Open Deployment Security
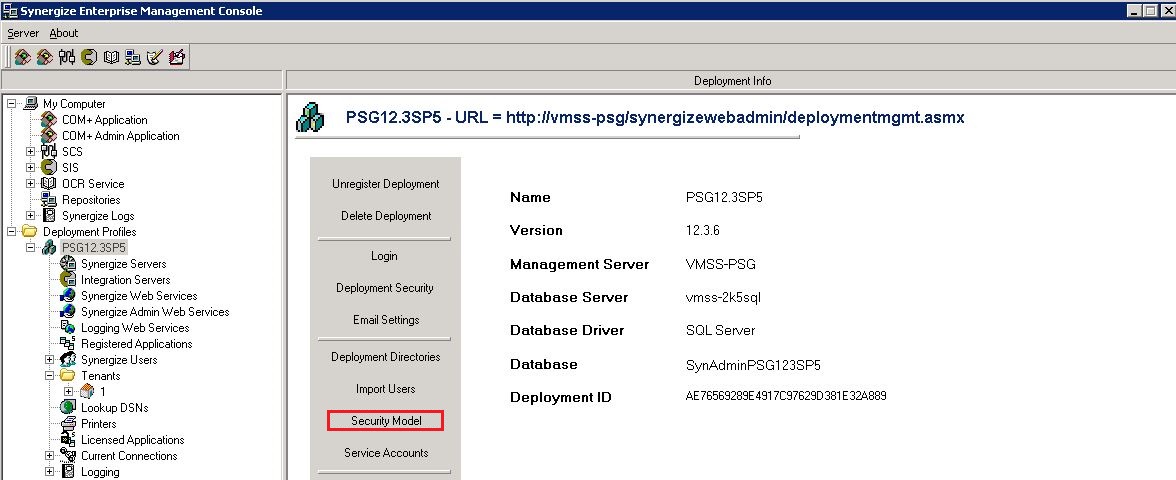The width and height of the screenshot is (1176, 480). pos(385,288)
